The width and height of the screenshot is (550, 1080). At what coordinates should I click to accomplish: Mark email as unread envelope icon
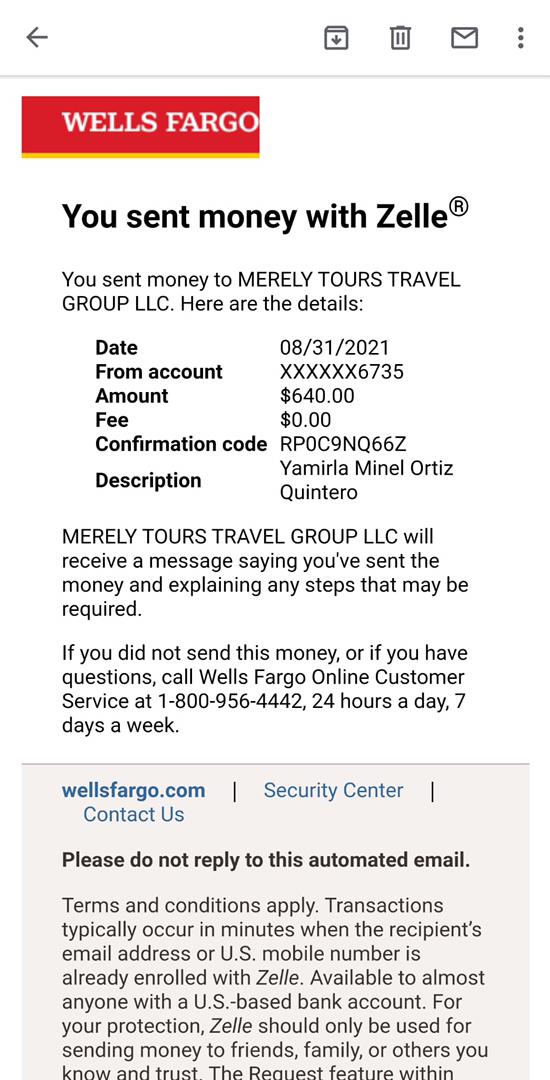(465, 37)
